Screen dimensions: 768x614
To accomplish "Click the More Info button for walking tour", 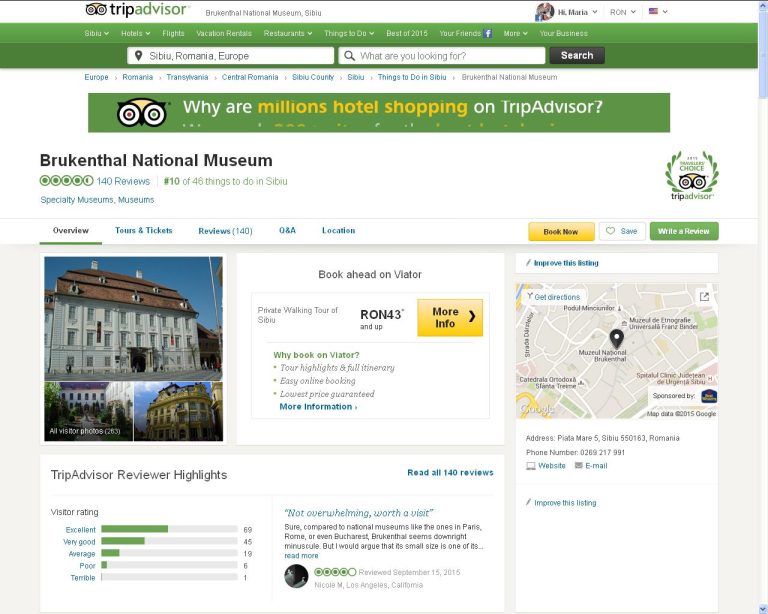I will [450, 318].
